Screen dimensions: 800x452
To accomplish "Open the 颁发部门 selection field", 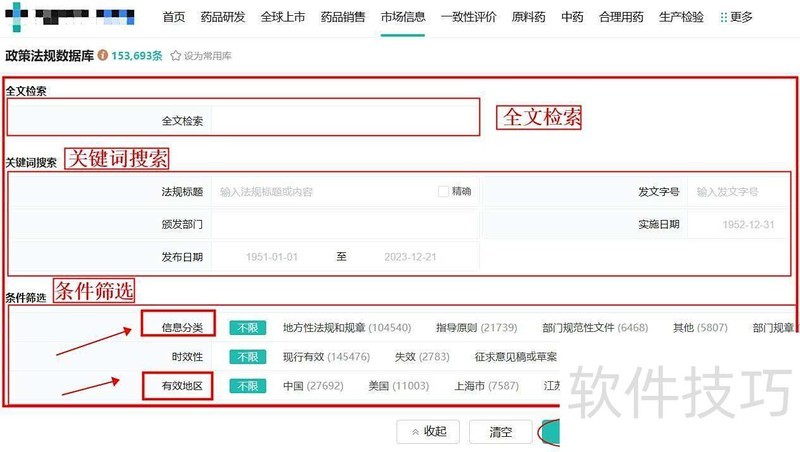I will (343, 224).
